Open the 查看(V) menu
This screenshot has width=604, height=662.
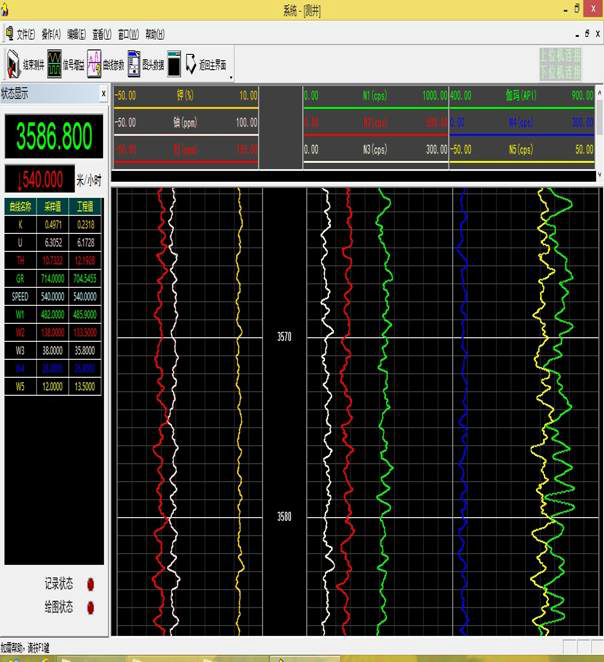(x=102, y=33)
